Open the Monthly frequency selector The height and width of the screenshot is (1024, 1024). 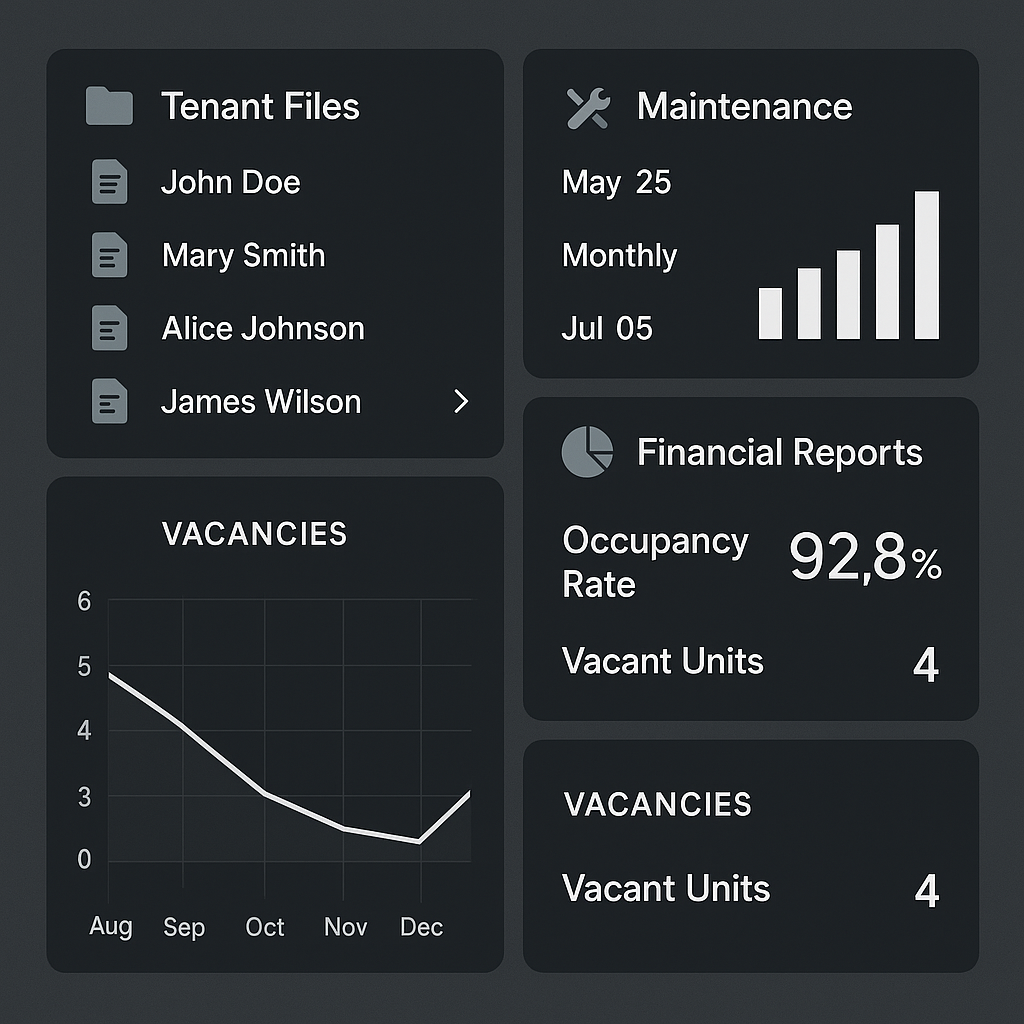coord(619,255)
